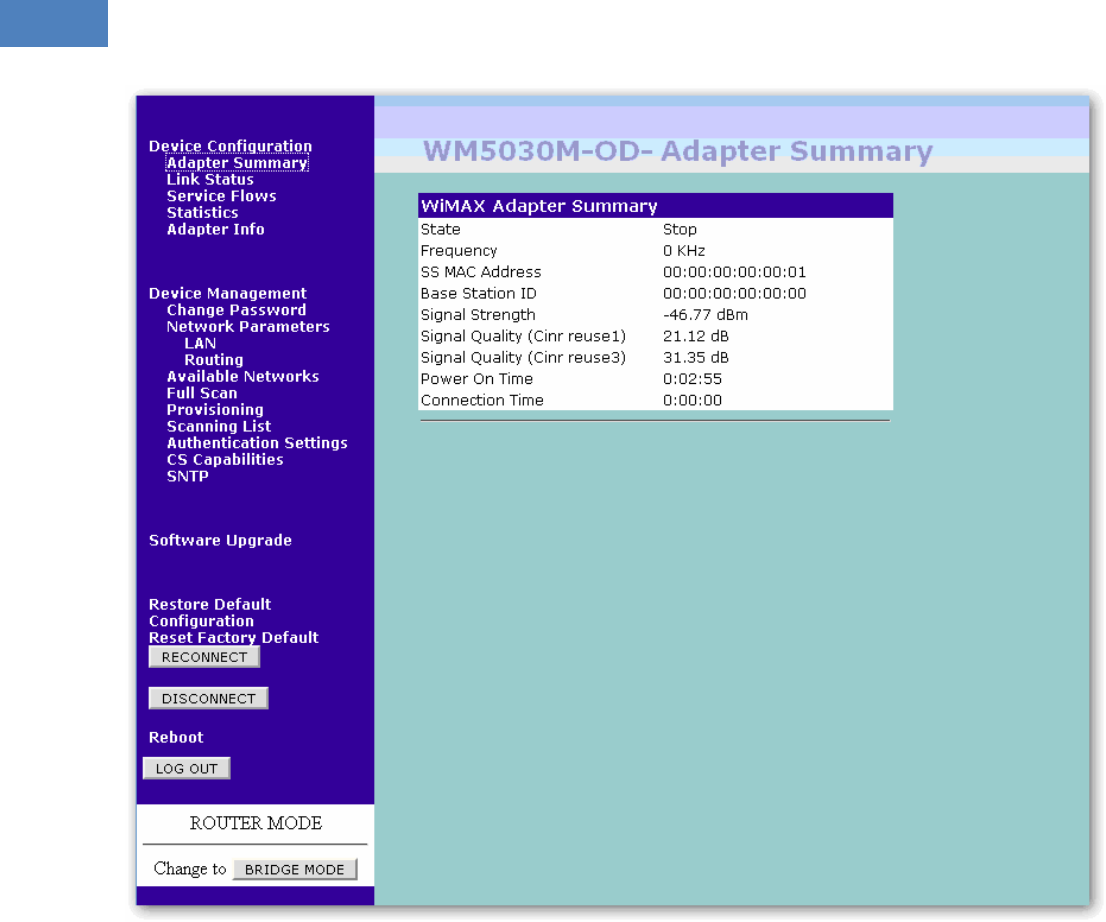View the Service Flows page
The width and height of the screenshot is (1106, 922).
point(221,196)
